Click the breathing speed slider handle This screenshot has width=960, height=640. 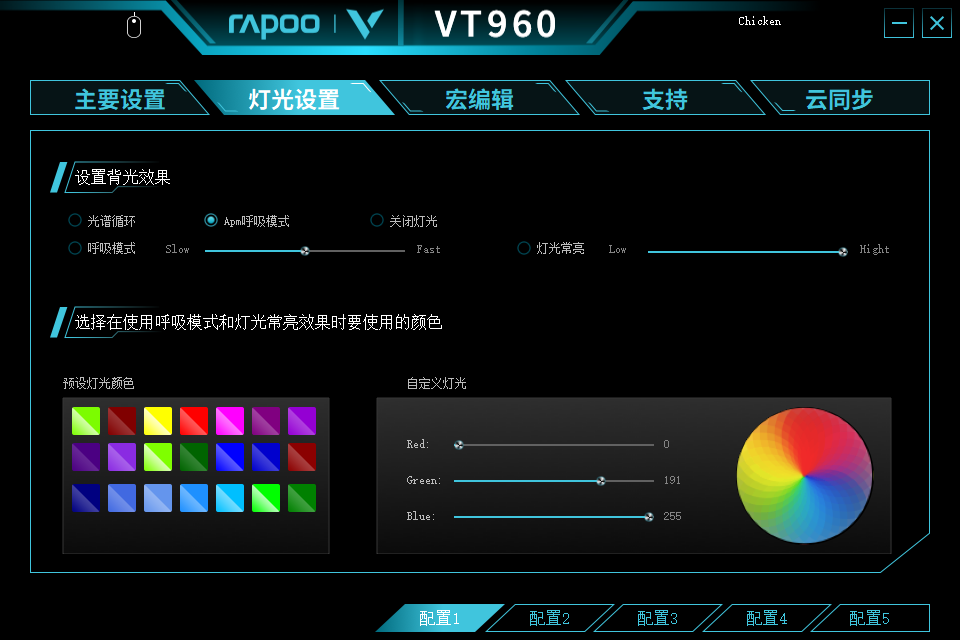304,250
